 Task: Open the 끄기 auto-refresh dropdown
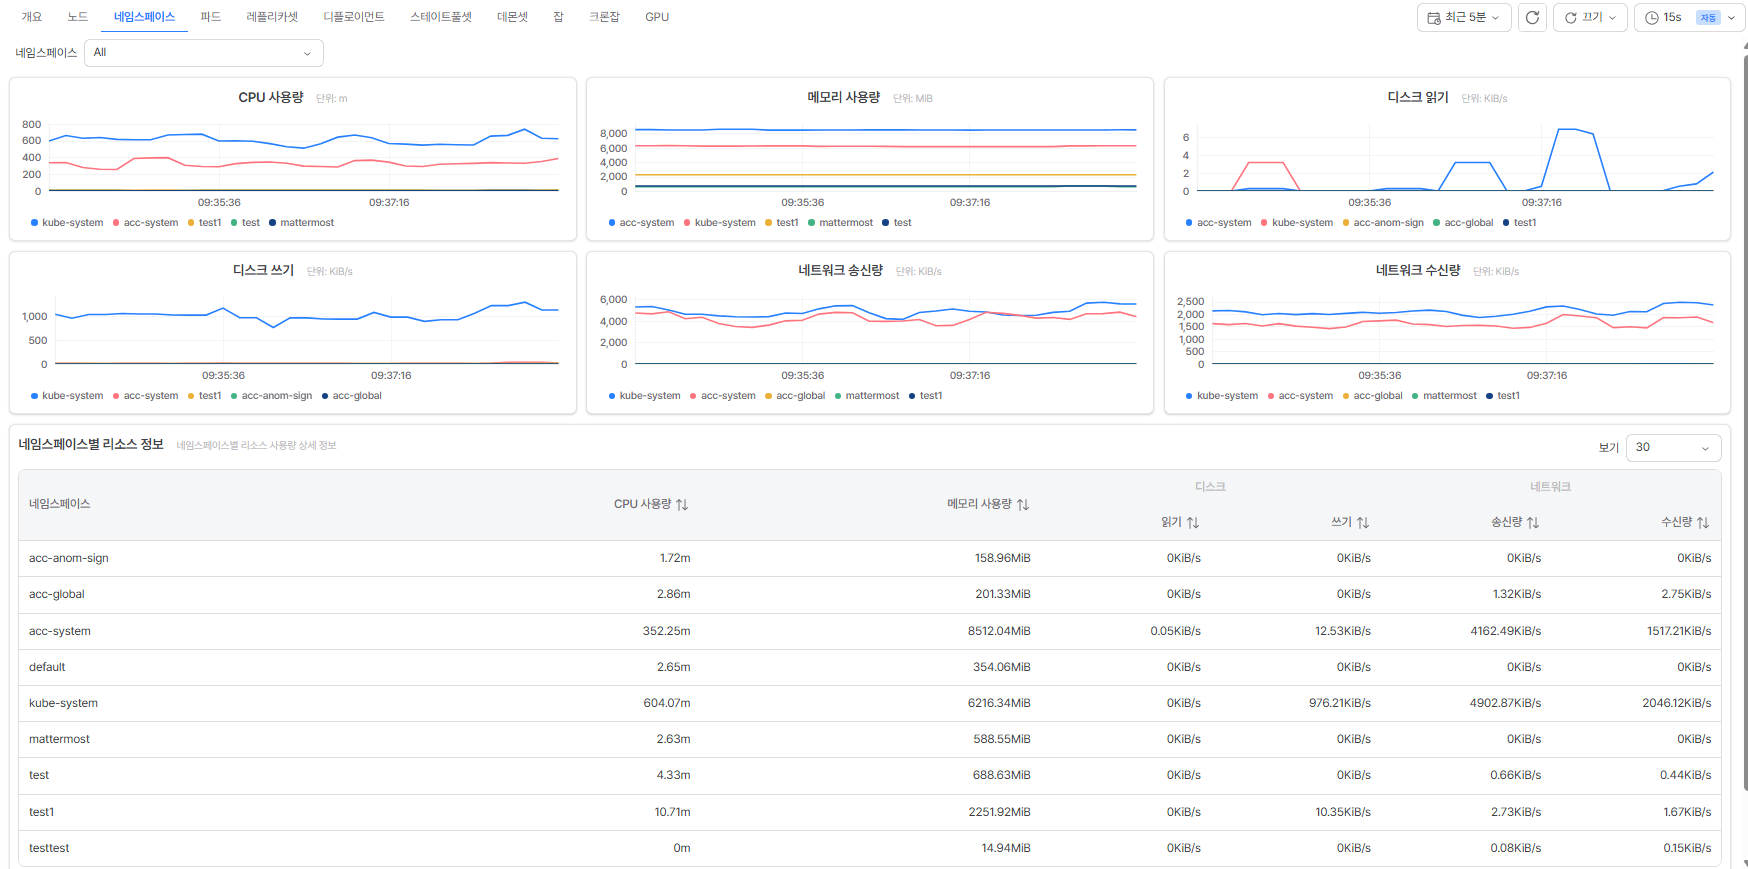point(1590,17)
